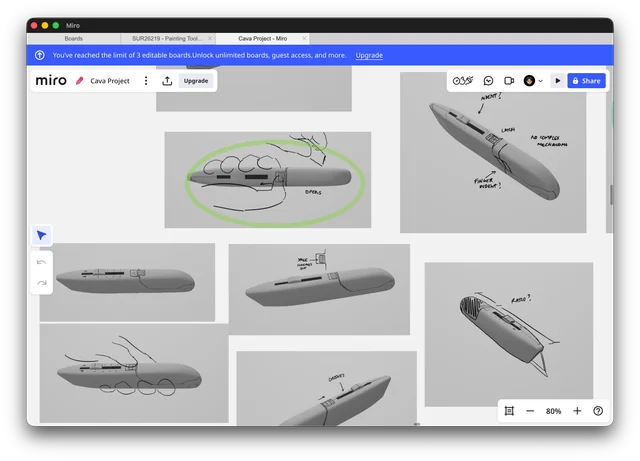Select the sketch with hand holding tool from above
The image size is (640, 461).
point(134,373)
